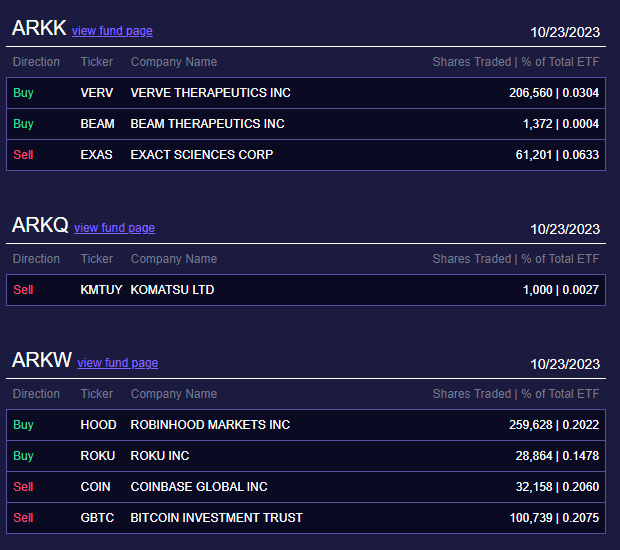Click the ARKQ fund heading
Image resolution: width=620 pixels, height=550 pixels.
40,225
